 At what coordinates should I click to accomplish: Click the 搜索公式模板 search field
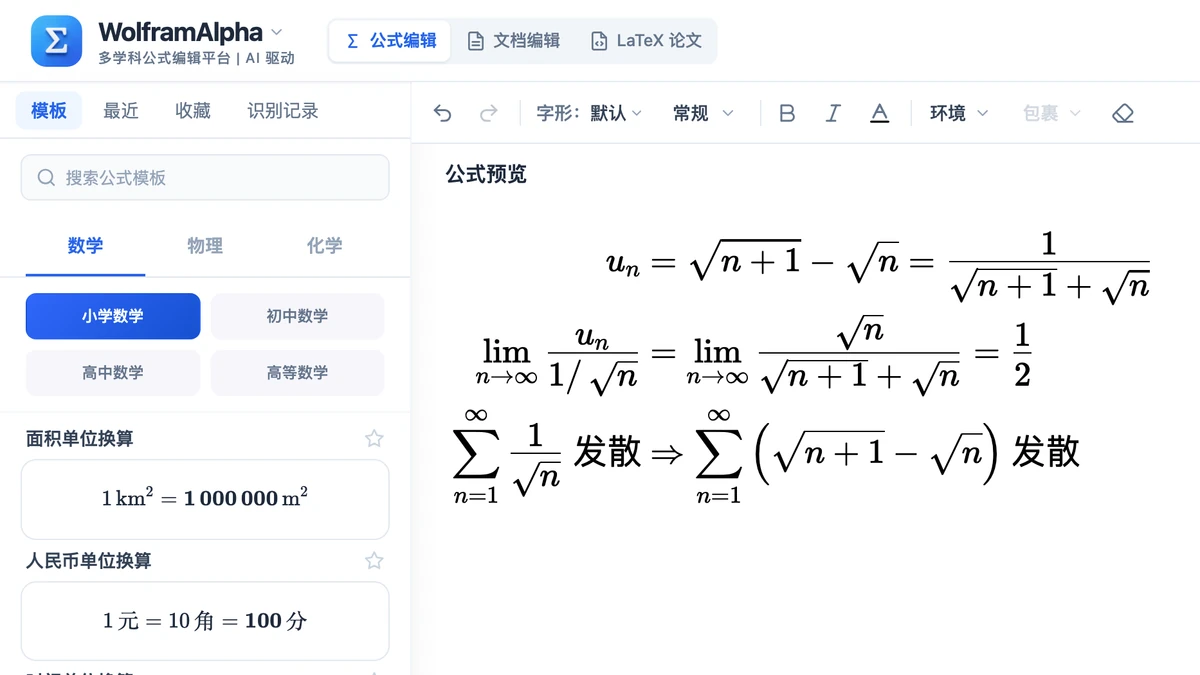[205, 177]
